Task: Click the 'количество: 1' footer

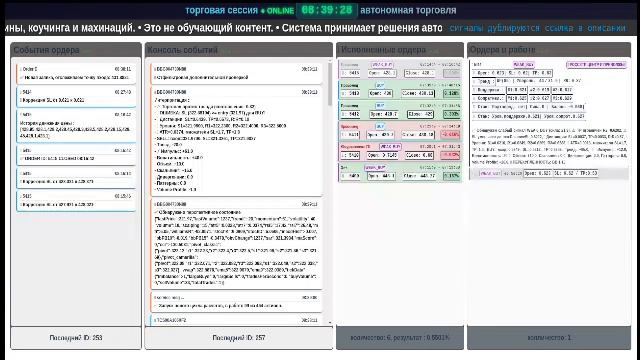Action: (x=549, y=338)
